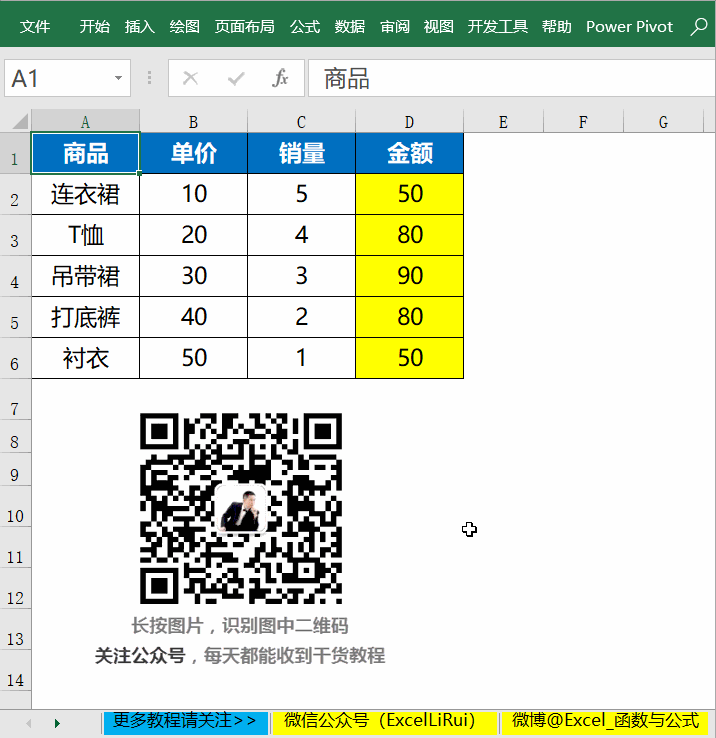Click the 金额 header cell
716x738 pixels.
410,153
